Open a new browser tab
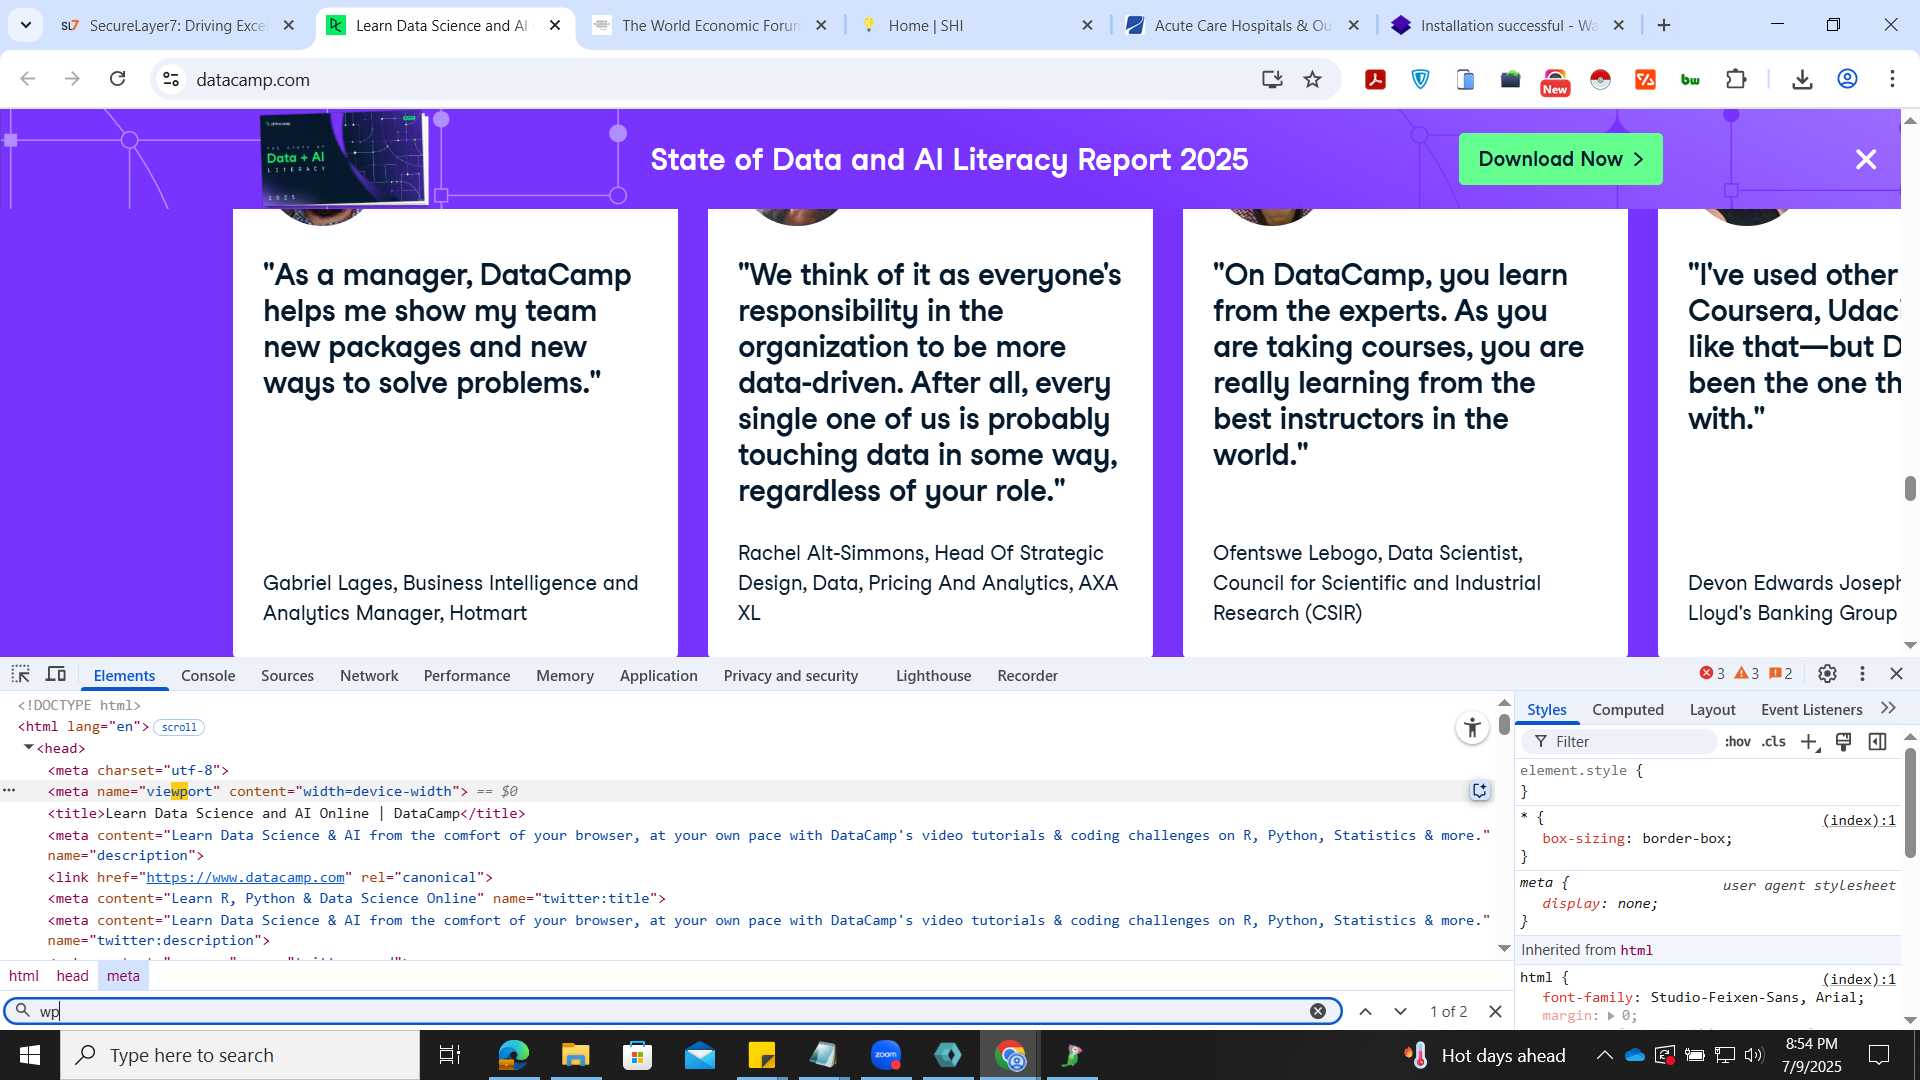1920x1080 pixels. pos(1664,25)
